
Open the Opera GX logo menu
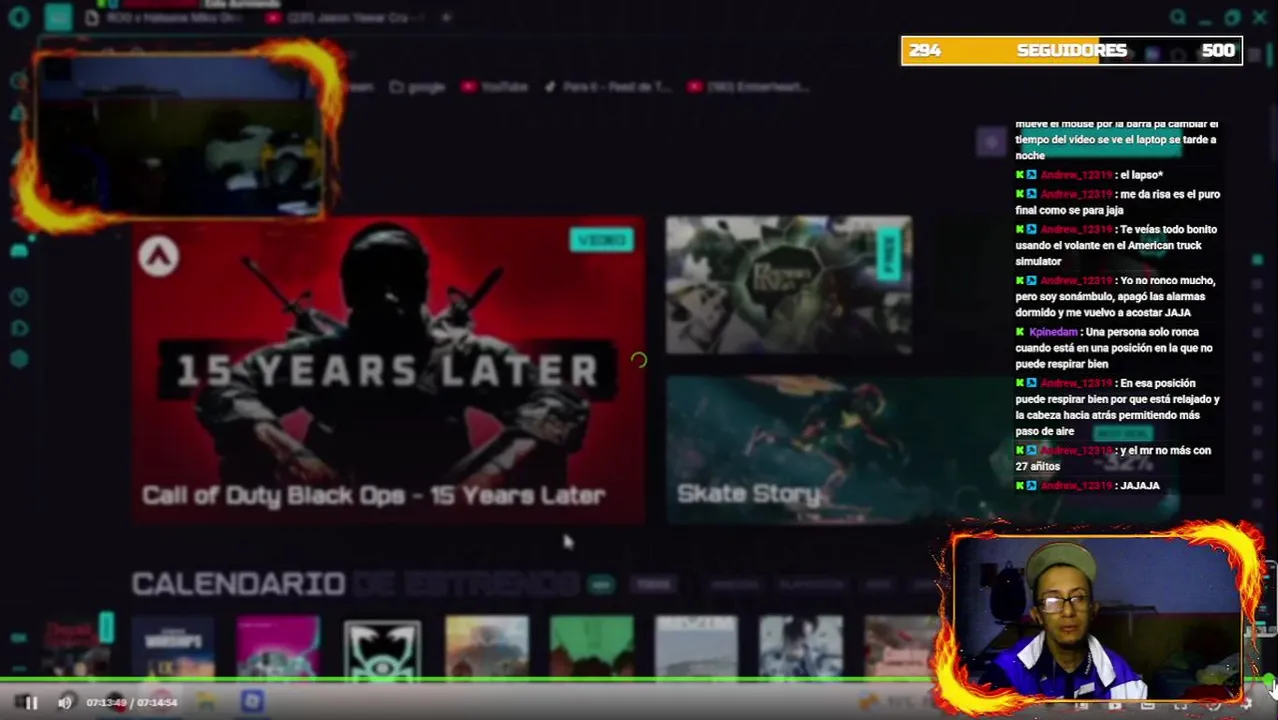(18, 17)
